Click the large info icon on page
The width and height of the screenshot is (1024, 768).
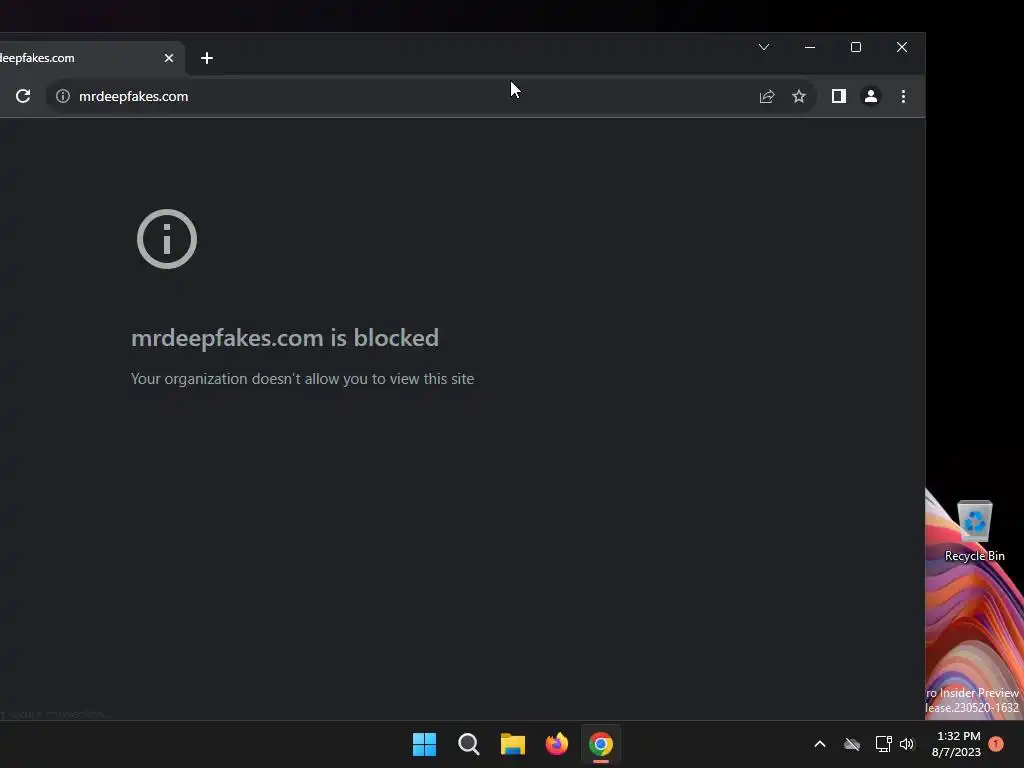click(167, 239)
